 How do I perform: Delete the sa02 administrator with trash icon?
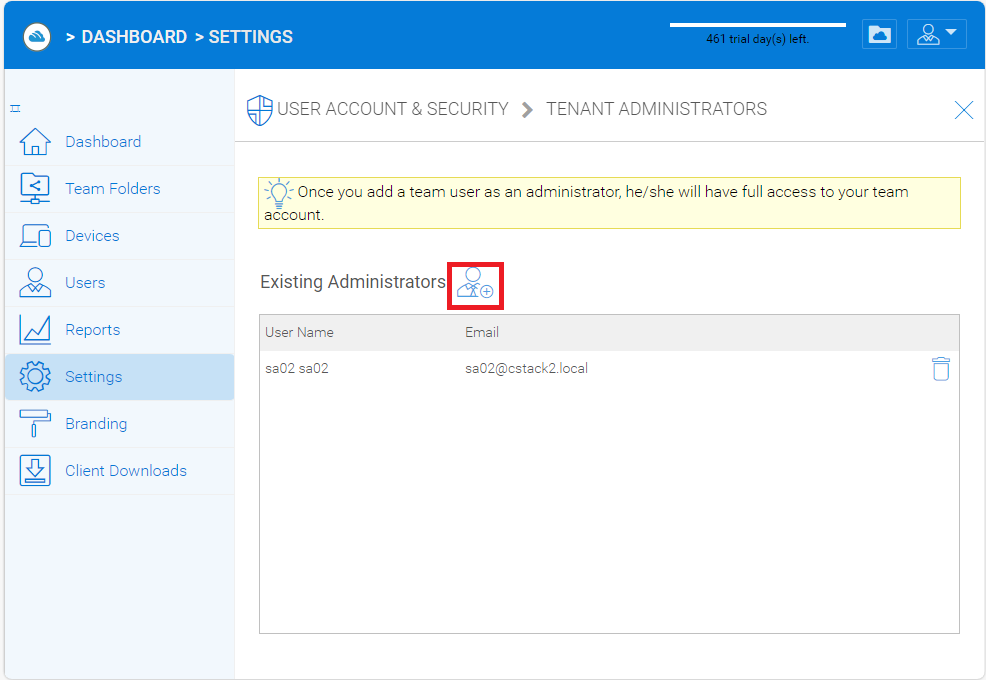click(x=940, y=369)
